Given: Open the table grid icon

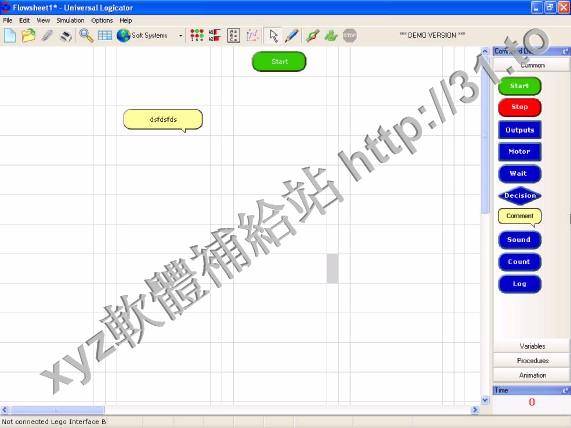Looking at the screenshot, I should click(105, 36).
